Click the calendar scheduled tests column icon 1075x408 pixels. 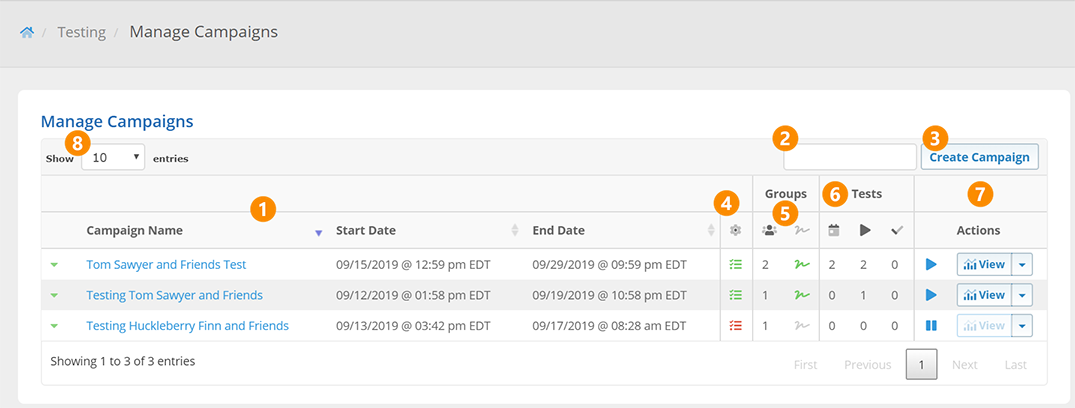834,230
